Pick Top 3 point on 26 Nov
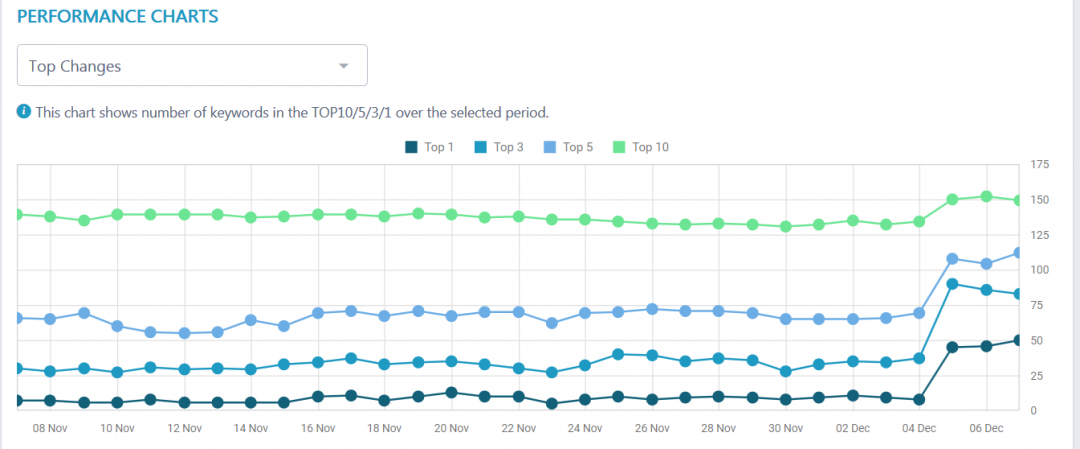The image size is (1080, 449). coord(652,355)
